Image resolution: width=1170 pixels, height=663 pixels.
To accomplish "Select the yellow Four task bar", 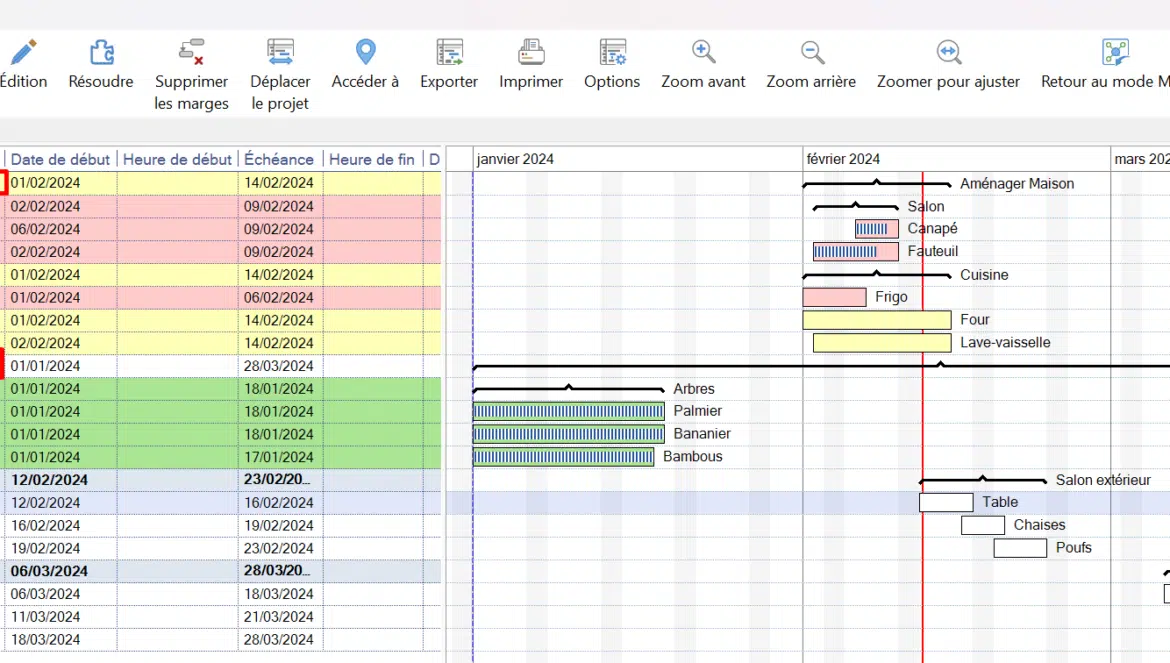I will click(x=876, y=320).
